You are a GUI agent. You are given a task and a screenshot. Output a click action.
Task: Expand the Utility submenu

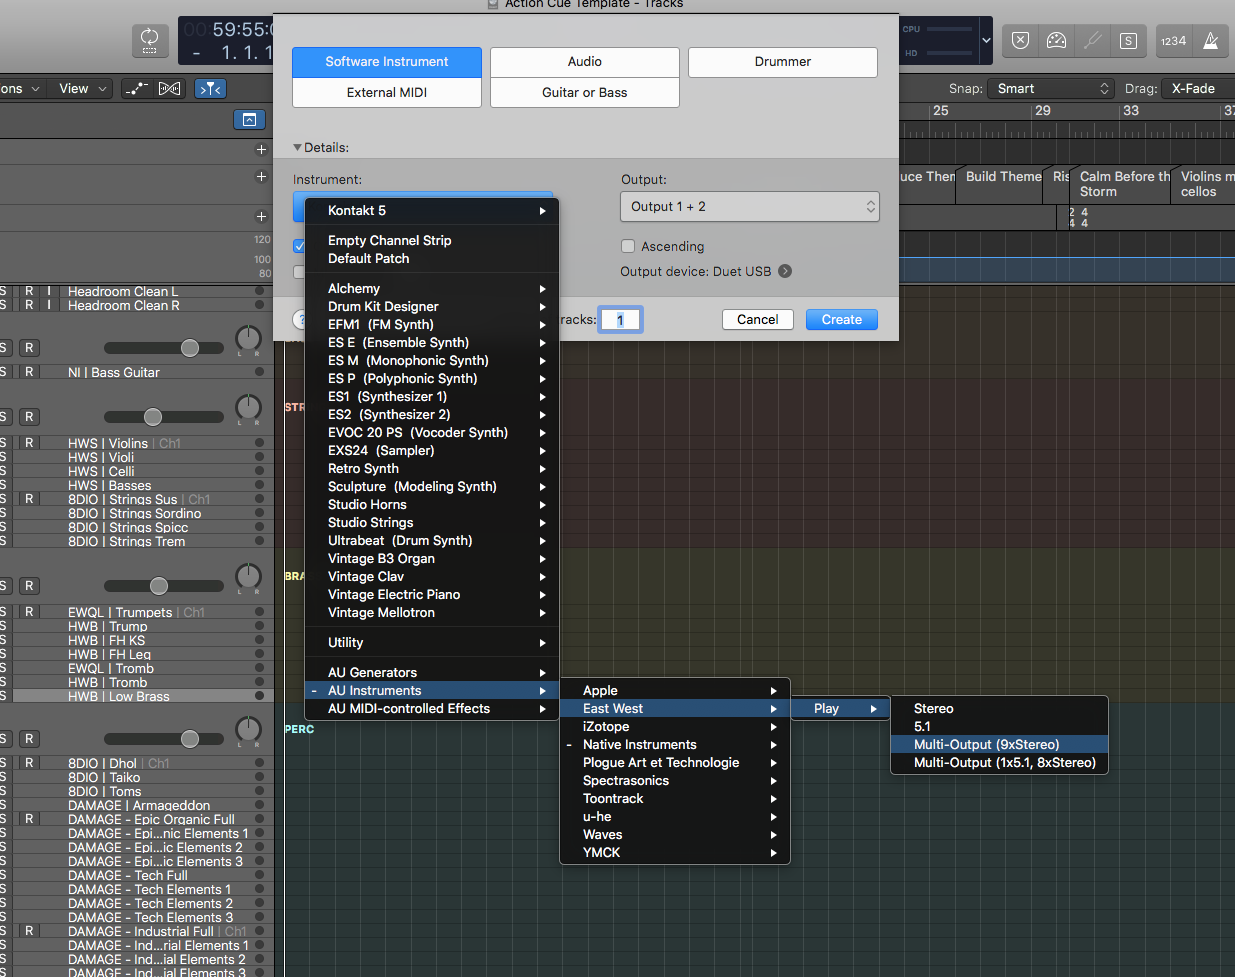(432, 642)
